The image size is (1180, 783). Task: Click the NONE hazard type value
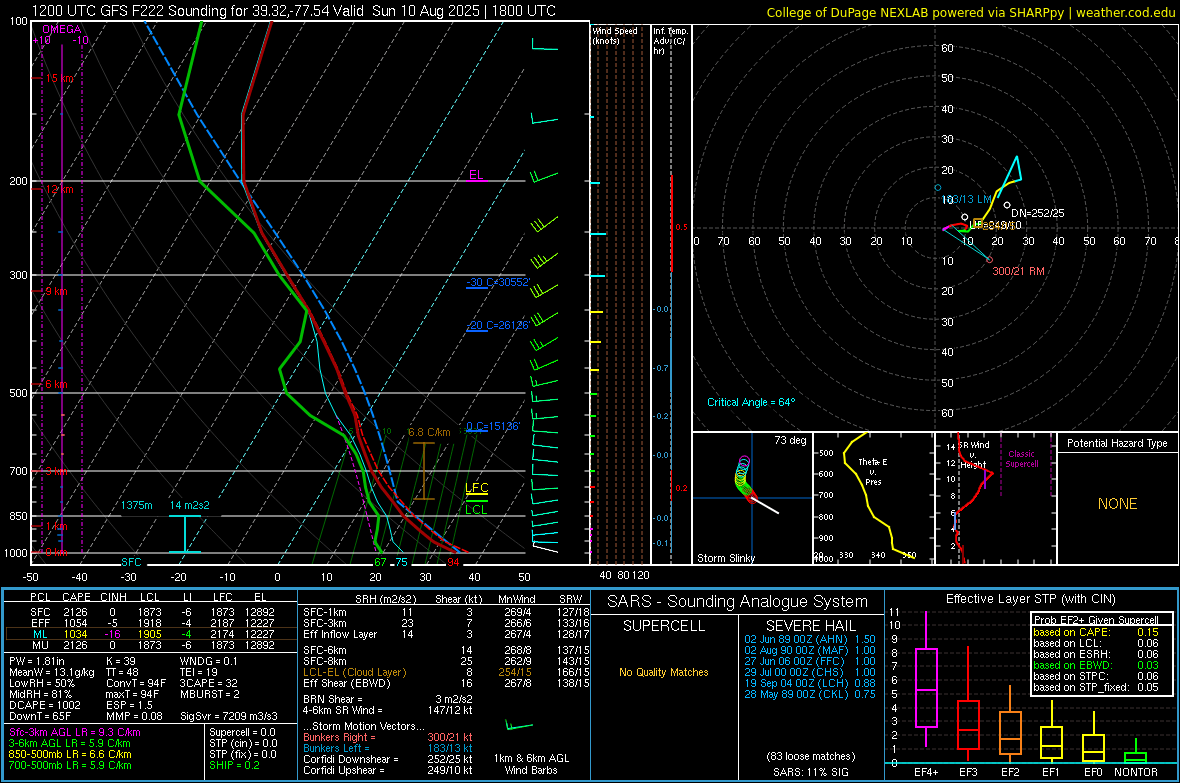coord(1118,504)
